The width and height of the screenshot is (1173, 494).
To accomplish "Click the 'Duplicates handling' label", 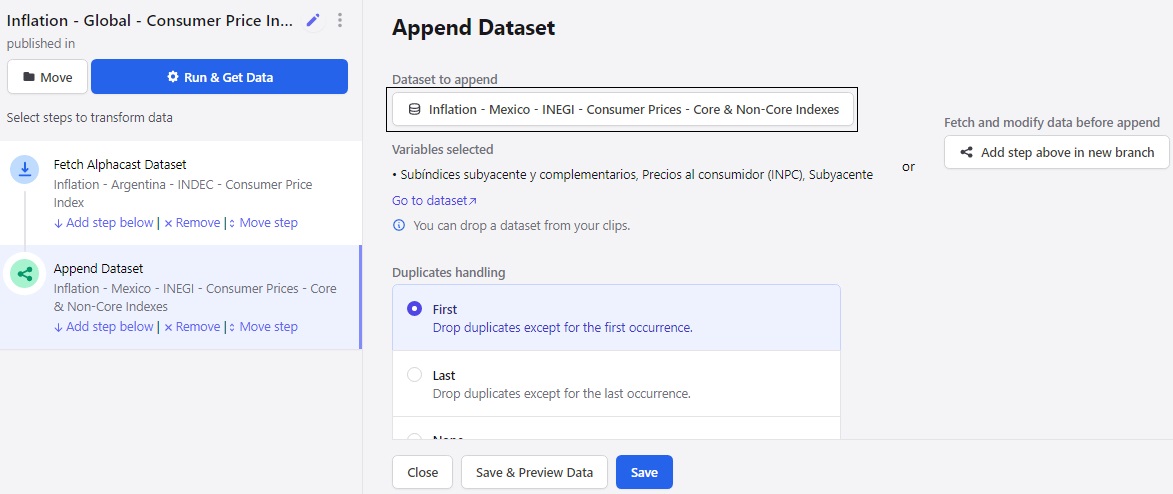I will (449, 272).
